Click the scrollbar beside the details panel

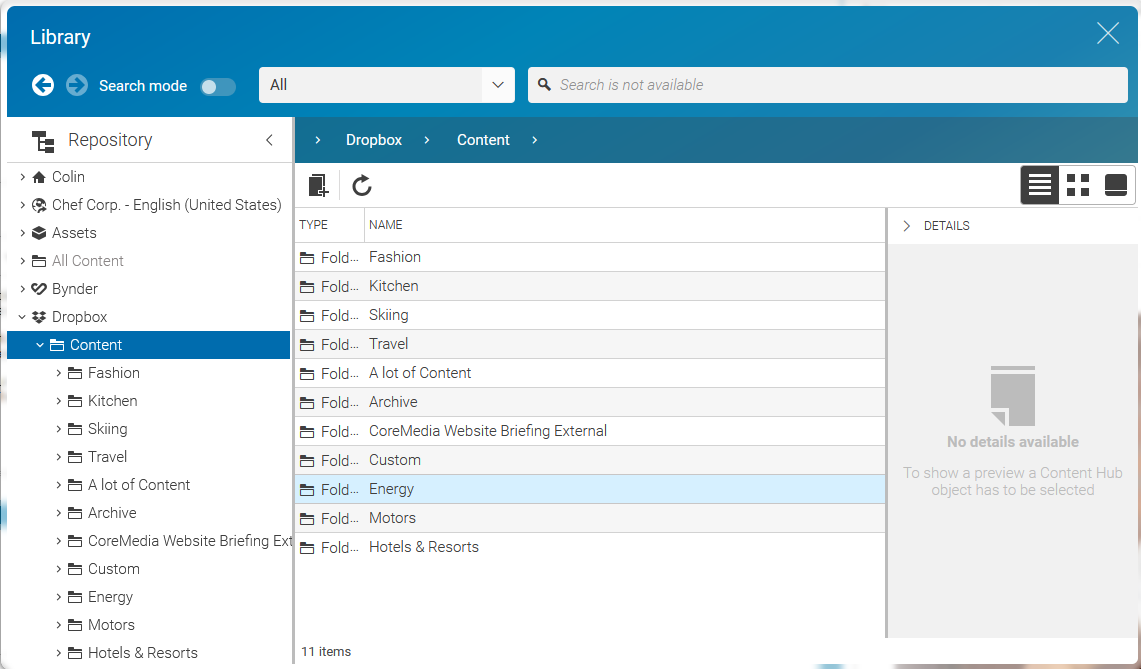[x=1136, y=400]
